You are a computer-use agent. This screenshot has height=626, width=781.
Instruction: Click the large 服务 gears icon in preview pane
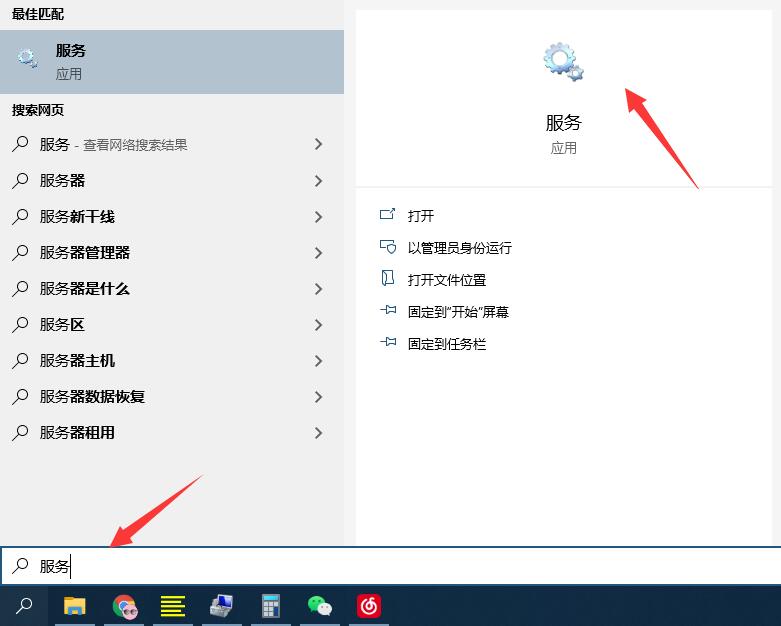(x=563, y=62)
